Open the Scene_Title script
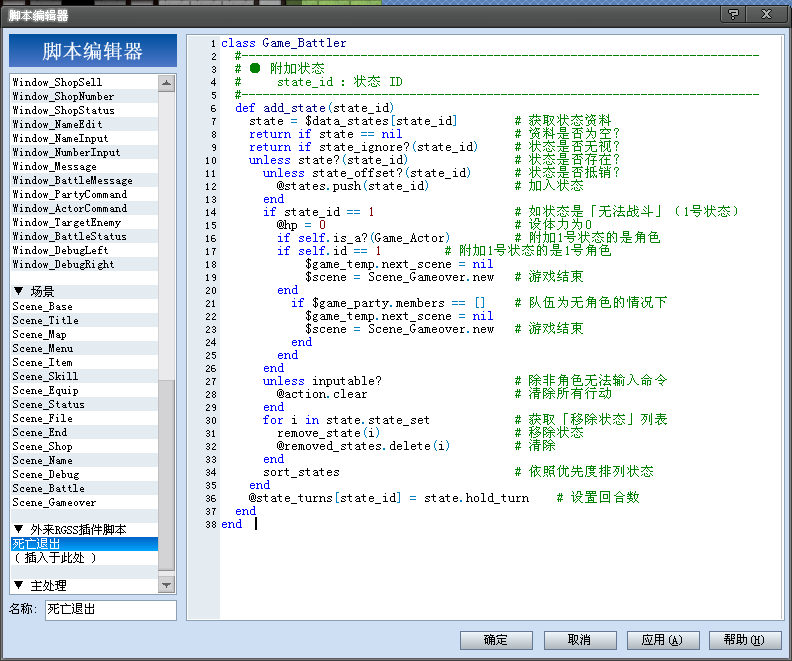 84,321
